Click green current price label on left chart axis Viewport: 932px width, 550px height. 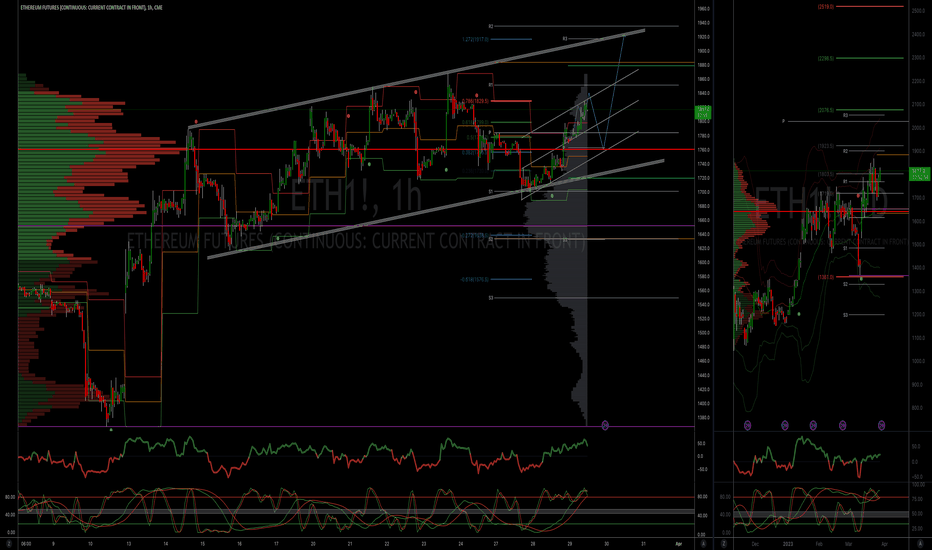pyautogui.click(x=703, y=112)
